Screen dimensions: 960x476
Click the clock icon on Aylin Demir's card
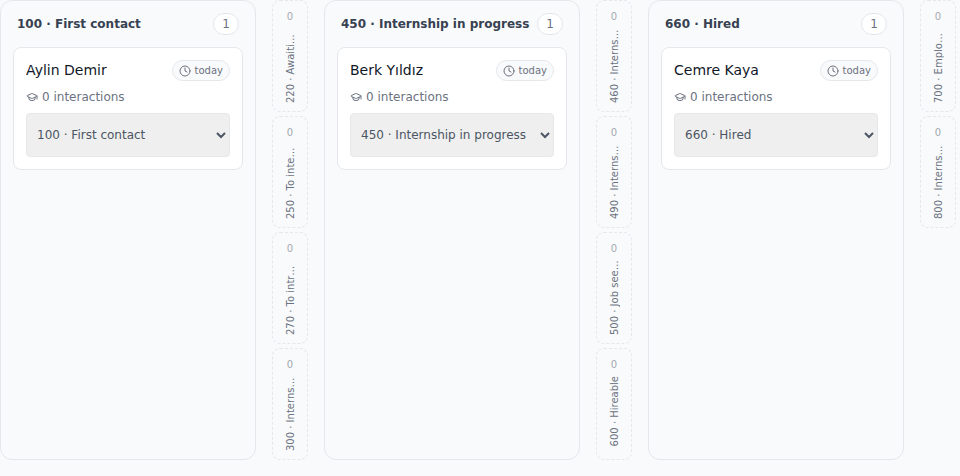(x=185, y=71)
